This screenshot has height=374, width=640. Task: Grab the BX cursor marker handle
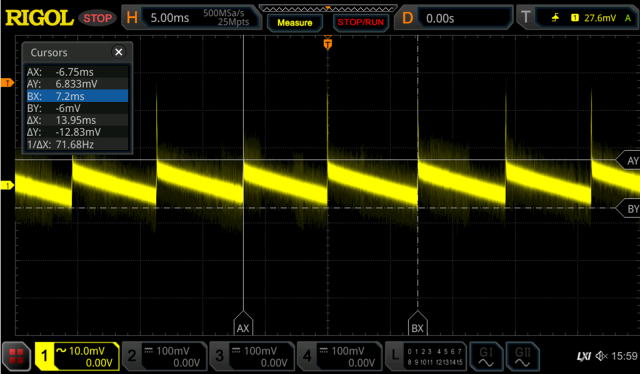tap(417, 324)
